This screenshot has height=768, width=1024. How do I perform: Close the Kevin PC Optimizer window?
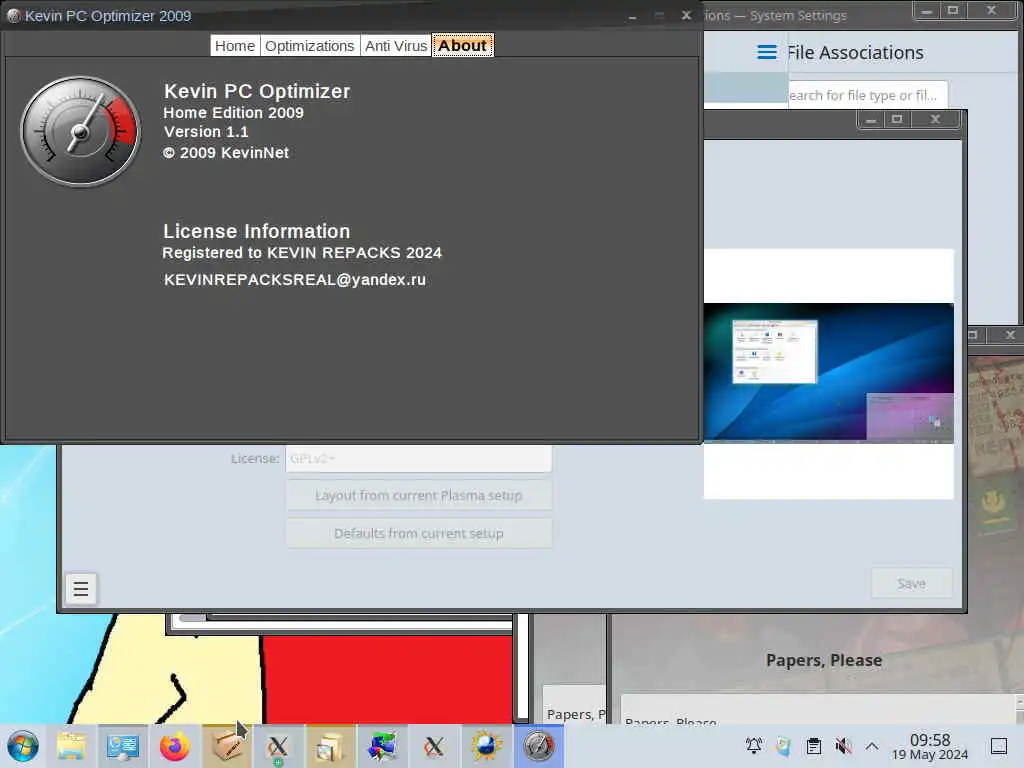[686, 15]
